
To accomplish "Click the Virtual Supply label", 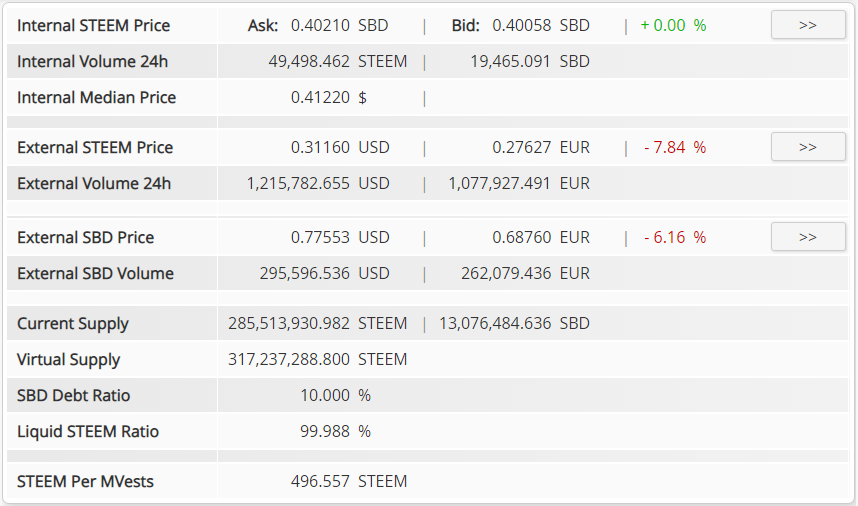I will coord(69,359).
